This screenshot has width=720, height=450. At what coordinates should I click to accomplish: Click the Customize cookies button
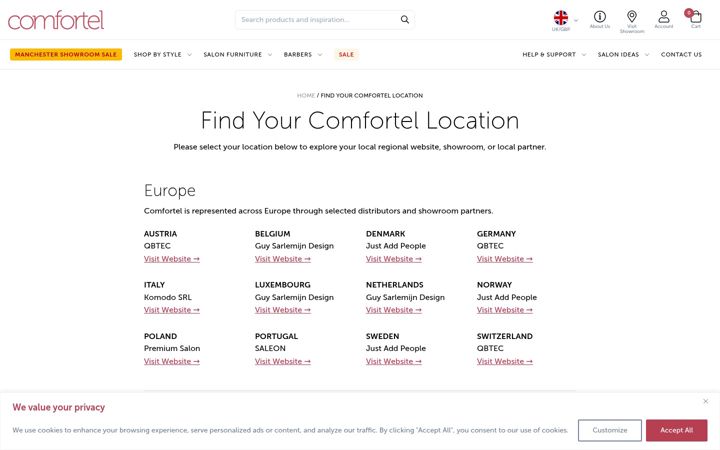[x=610, y=430]
